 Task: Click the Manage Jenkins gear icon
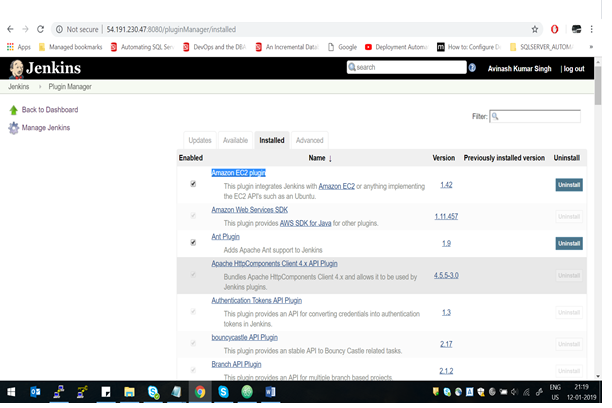(x=14, y=128)
